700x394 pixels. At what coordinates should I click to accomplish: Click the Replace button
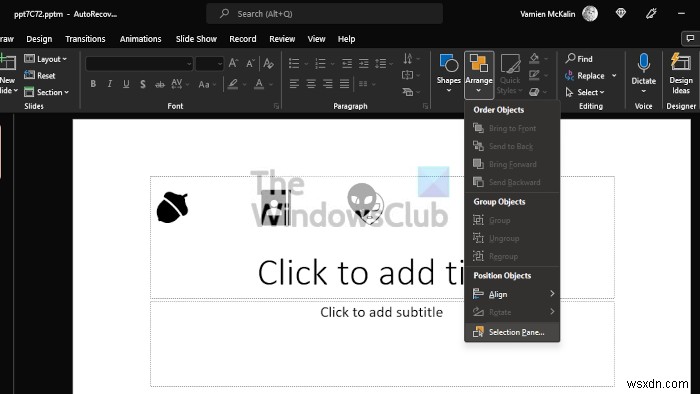point(584,75)
